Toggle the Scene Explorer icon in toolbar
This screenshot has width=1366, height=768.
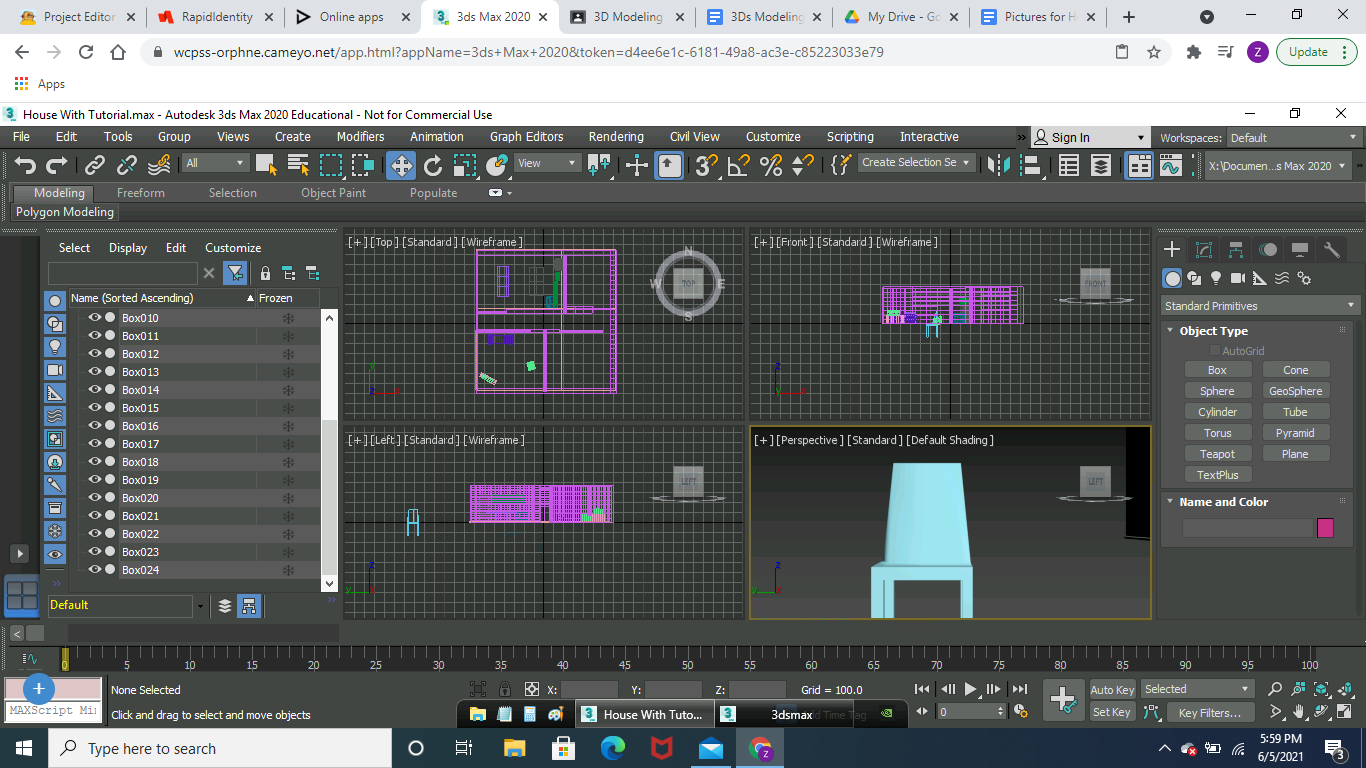1069,165
